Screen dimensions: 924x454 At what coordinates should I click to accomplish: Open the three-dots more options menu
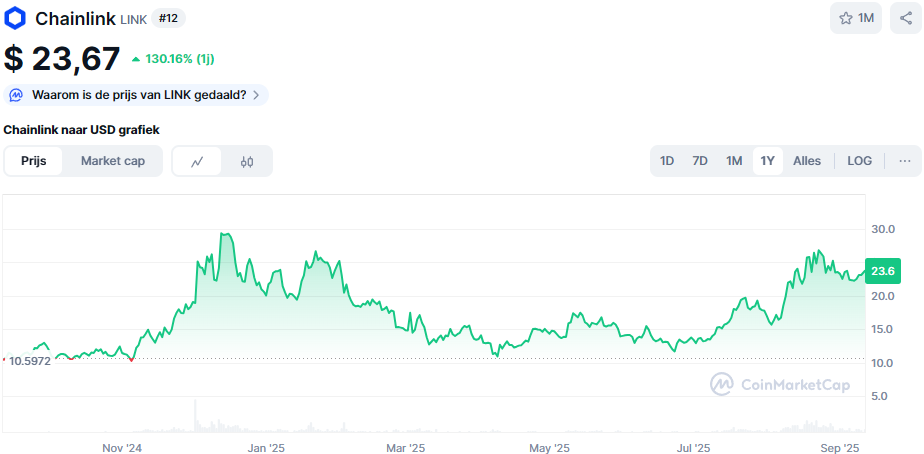905,160
